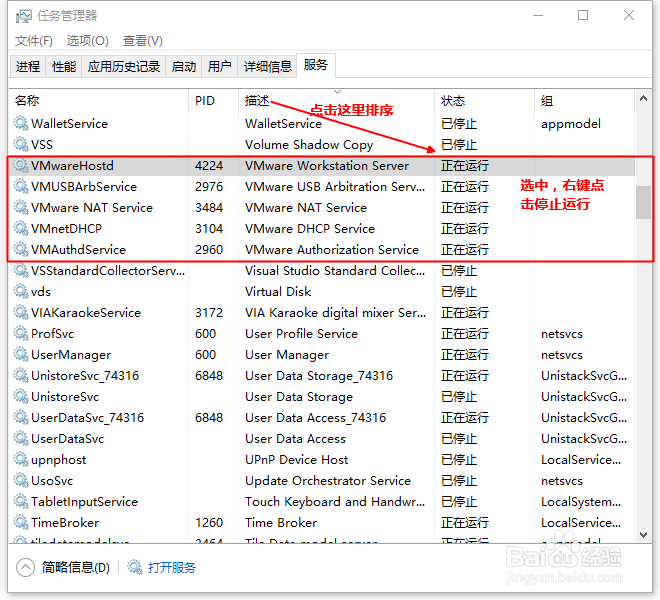Click gear icon beside TimeBroker
This screenshot has width=660, height=600.
pos(21,523)
